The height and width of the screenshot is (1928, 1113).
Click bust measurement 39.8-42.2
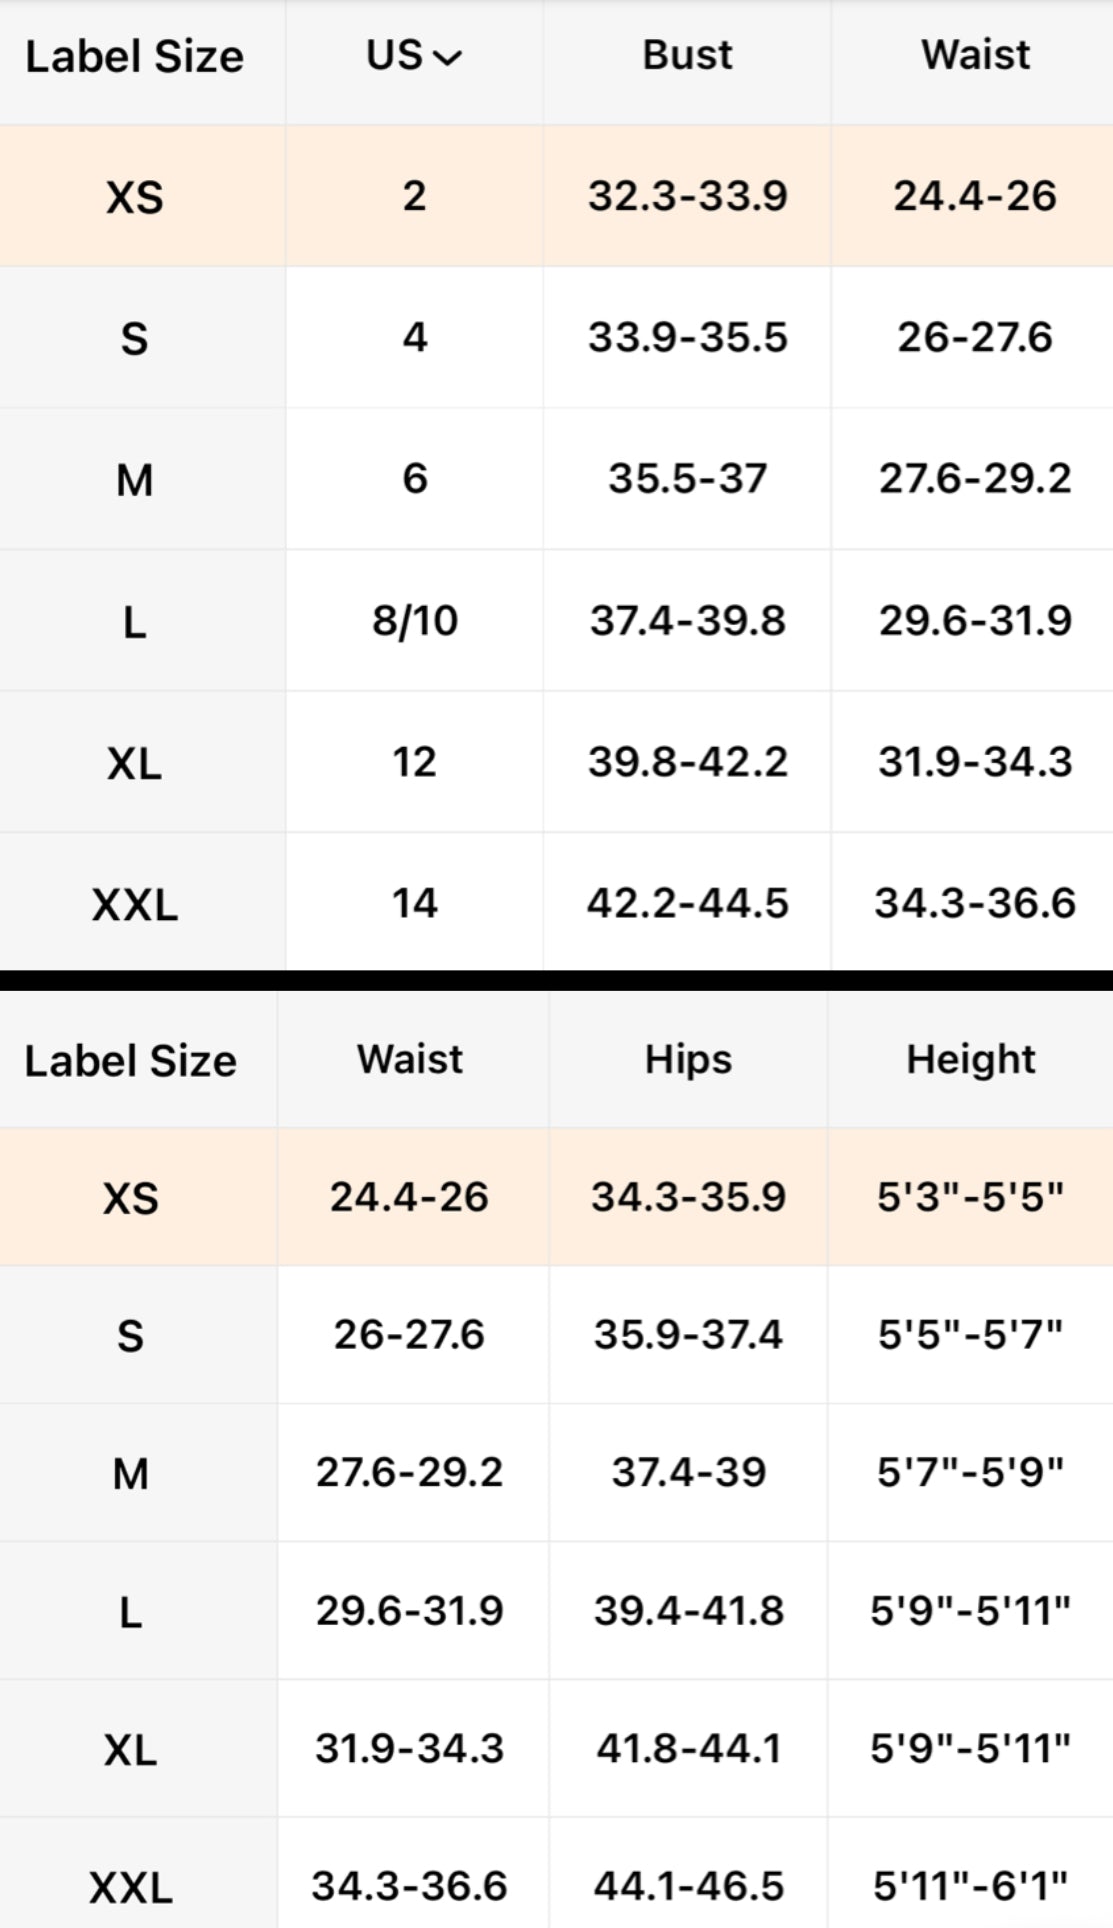pyautogui.click(x=687, y=763)
